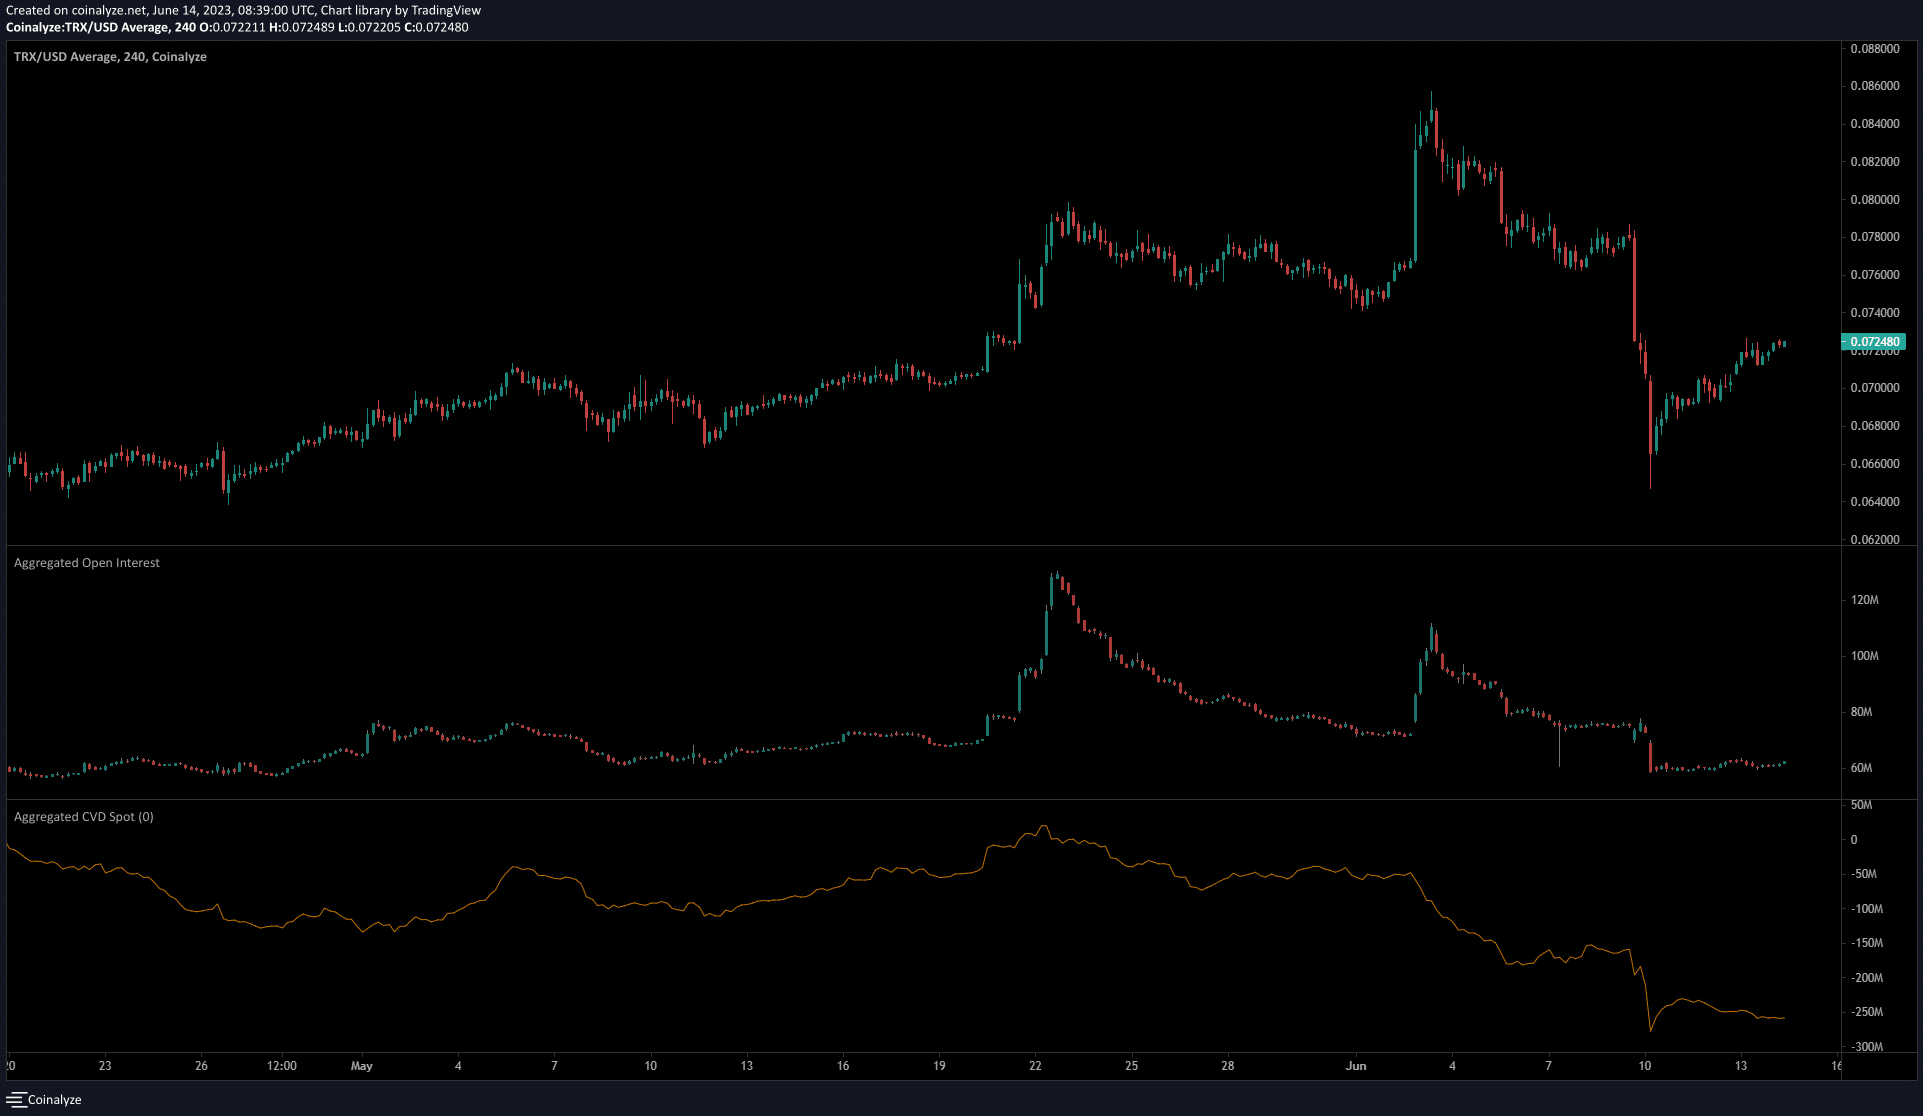Click the Coinalyze hamburger logo icon
The width and height of the screenshot is (1923, 1116).
[x=15, y=1099]
